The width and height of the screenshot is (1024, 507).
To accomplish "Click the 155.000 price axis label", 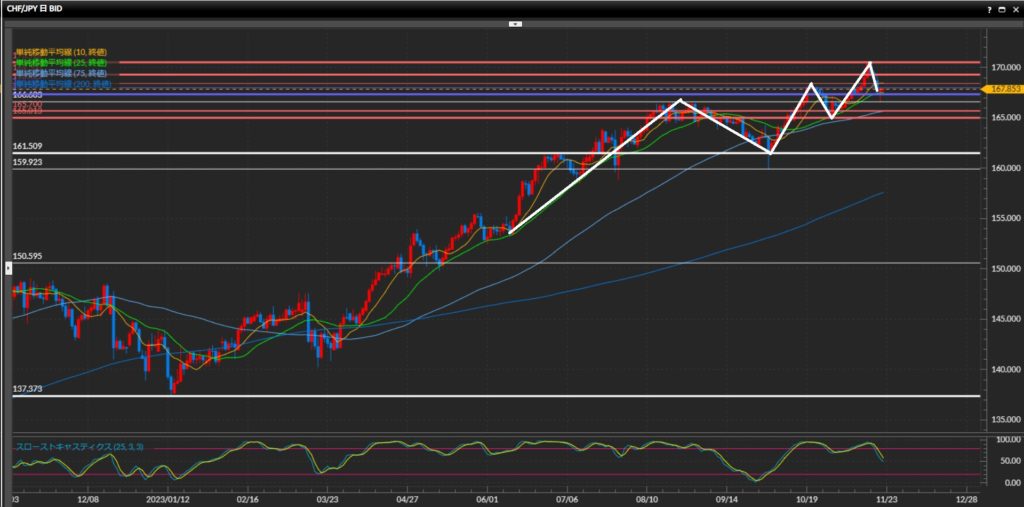I will (x=1003, y=218).
